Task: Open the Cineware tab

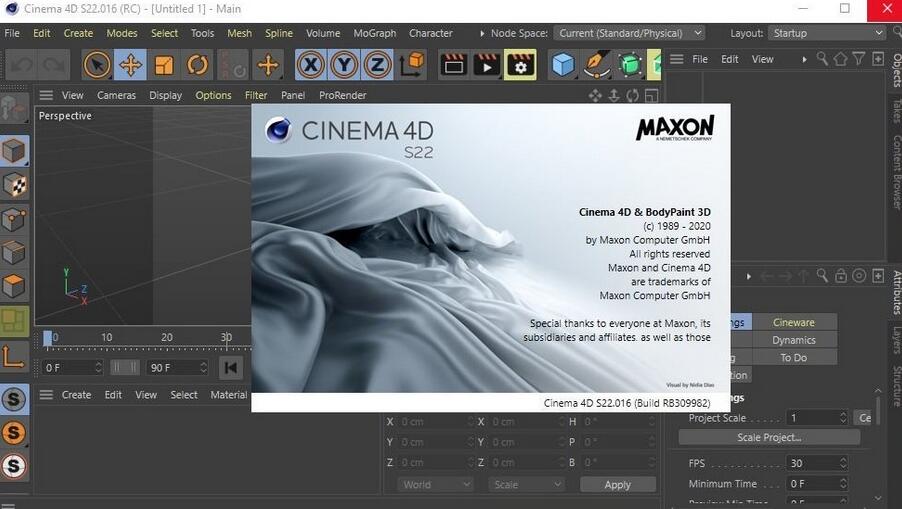Action: tap(794, 323)
